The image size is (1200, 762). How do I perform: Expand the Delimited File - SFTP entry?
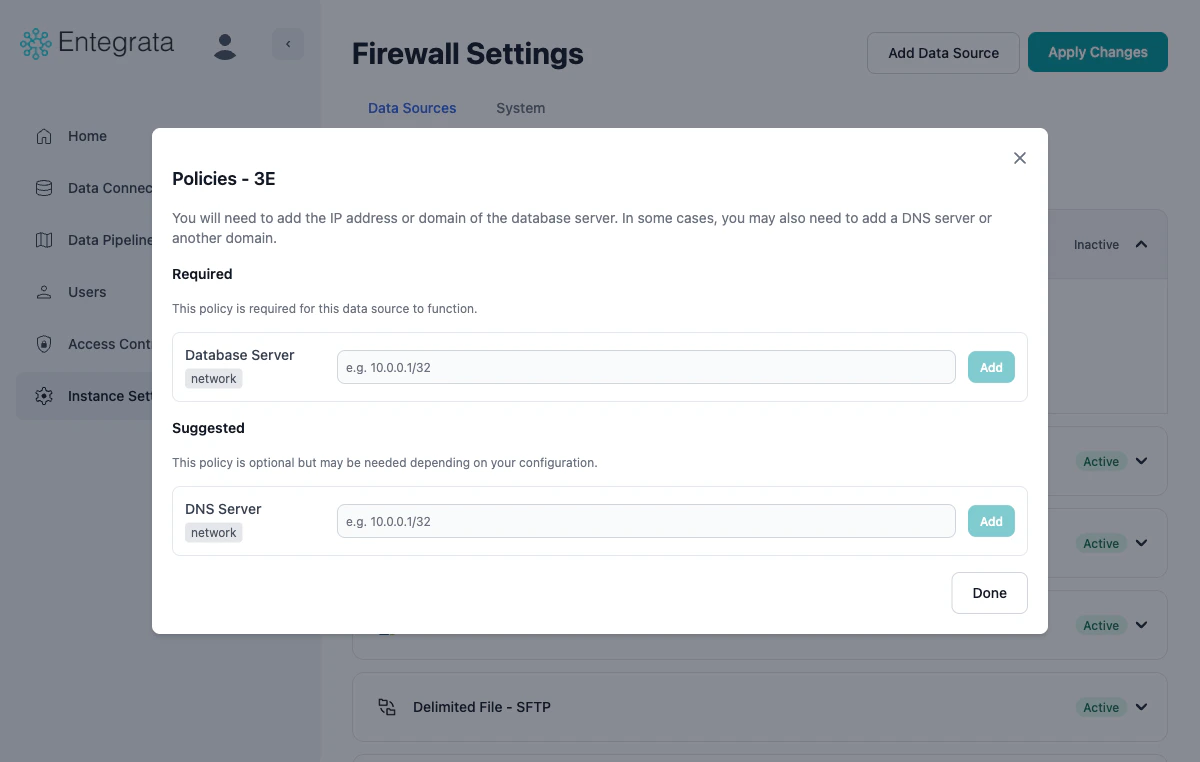coord(1140,707)
